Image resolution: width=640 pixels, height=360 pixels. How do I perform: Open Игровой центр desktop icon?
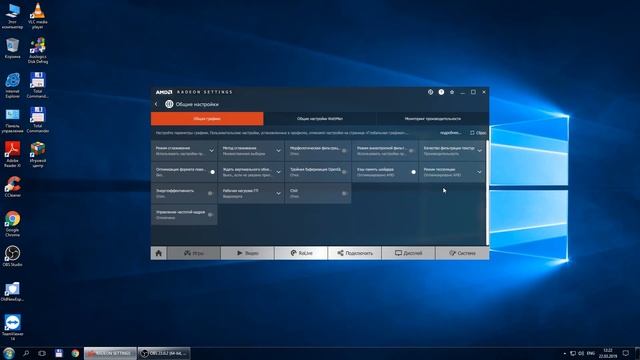click(38, 155)
